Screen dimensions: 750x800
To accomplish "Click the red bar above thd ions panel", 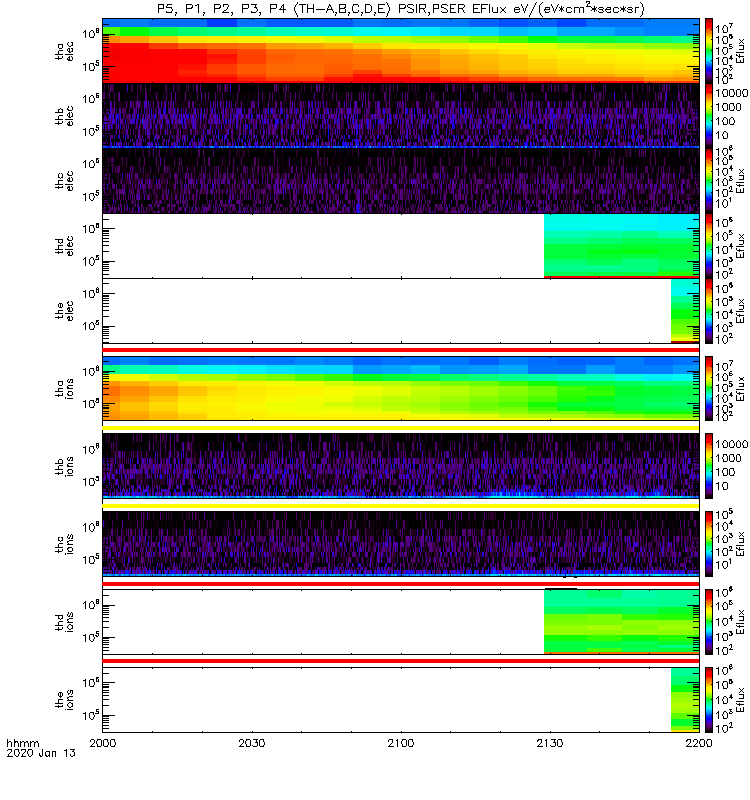I will pyautogui.click(x=401, y=584).
